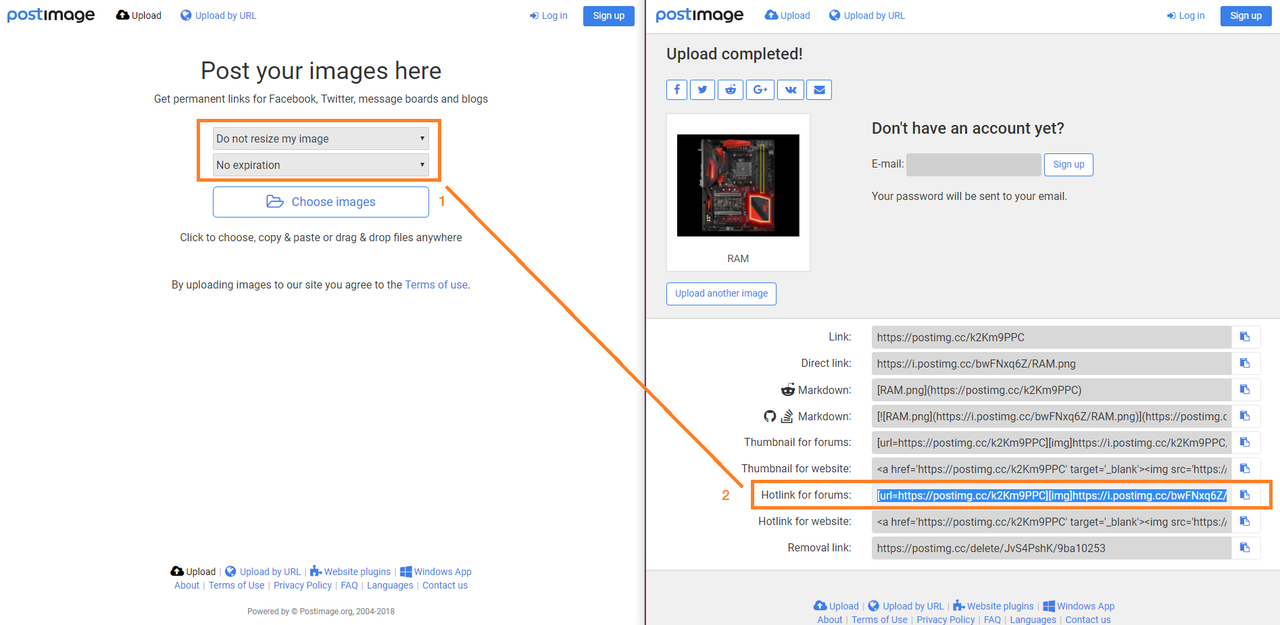
Task: Copy the Thumbnail for website code
Action: pos(1245,468)
